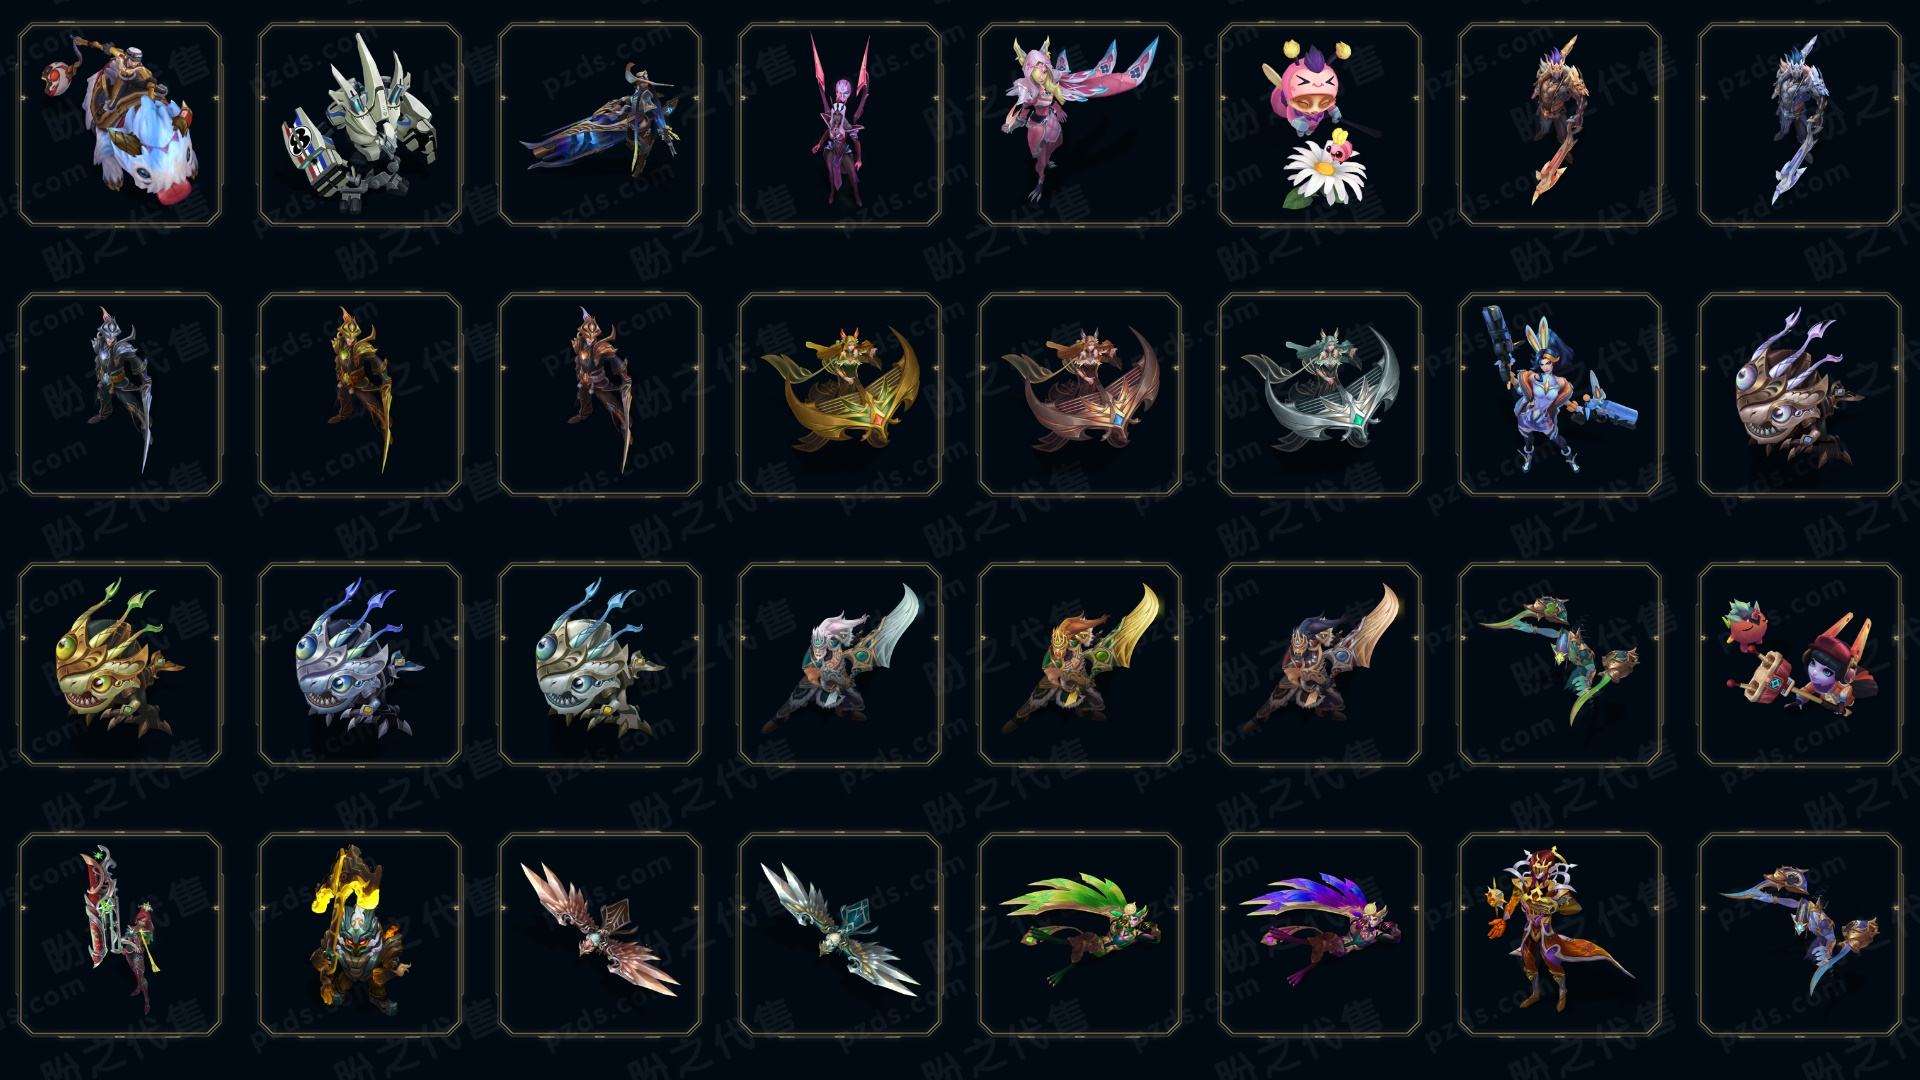The height and width of the screenshot is (1080, 1920).
Task: Open the bunny-eared gunner girl thumbnail
Action: (1560, 394)
